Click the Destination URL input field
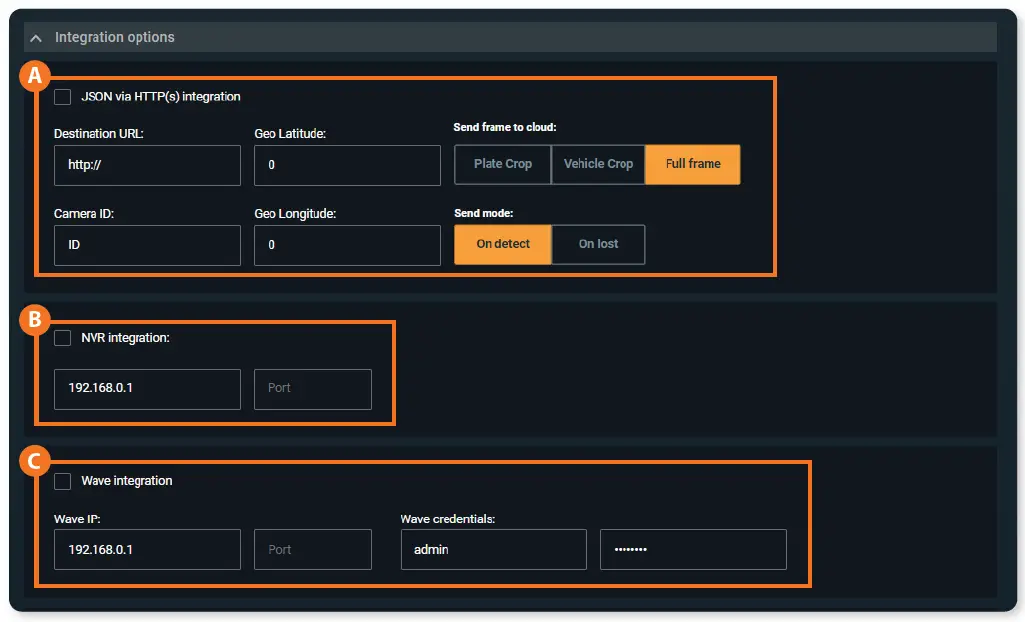Image resolution: width=1025 pixels, height=622 pixels. click(x=147, y=165)
